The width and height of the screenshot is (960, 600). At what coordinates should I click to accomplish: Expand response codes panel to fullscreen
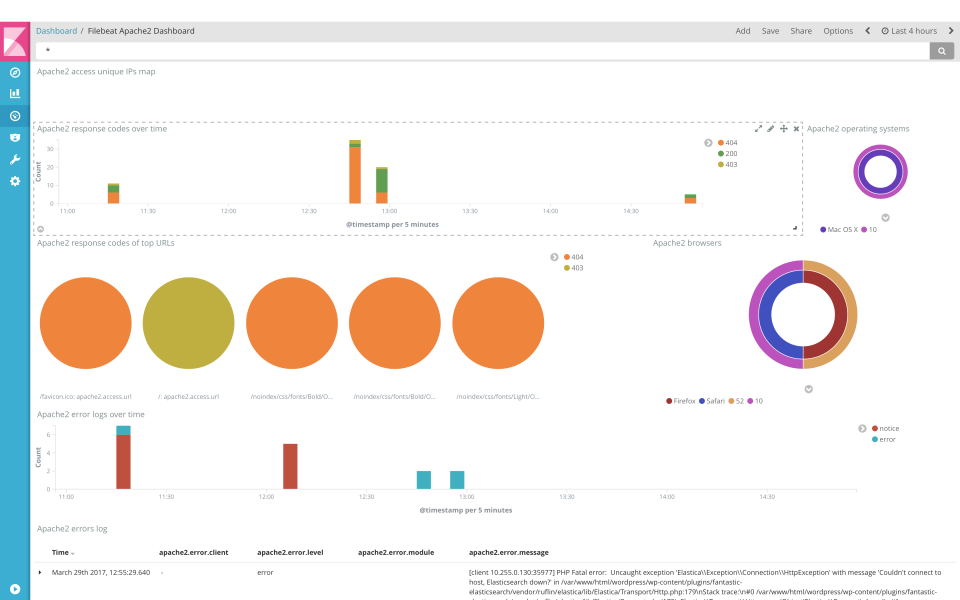pos(757,128)
